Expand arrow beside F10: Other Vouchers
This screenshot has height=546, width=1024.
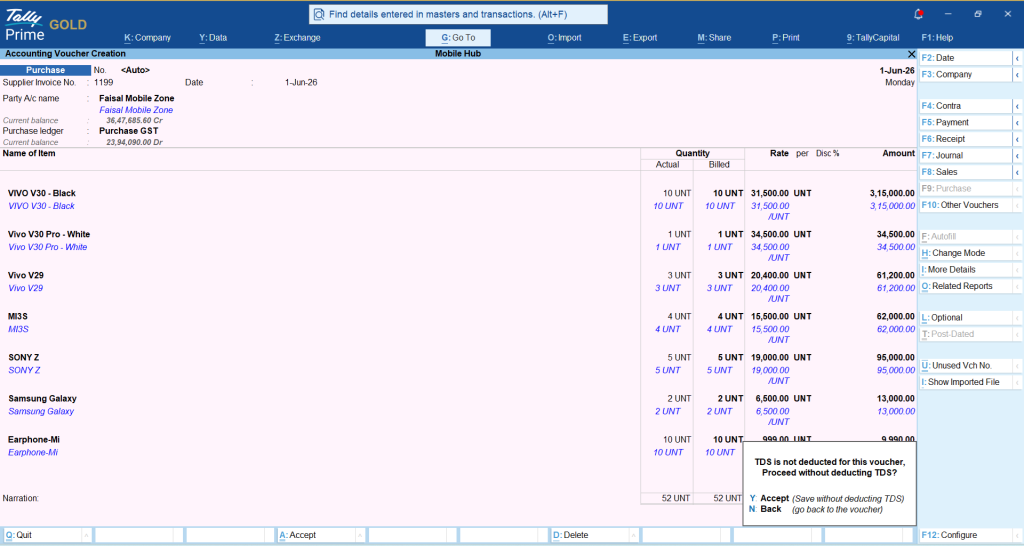tap(1017, 205)
